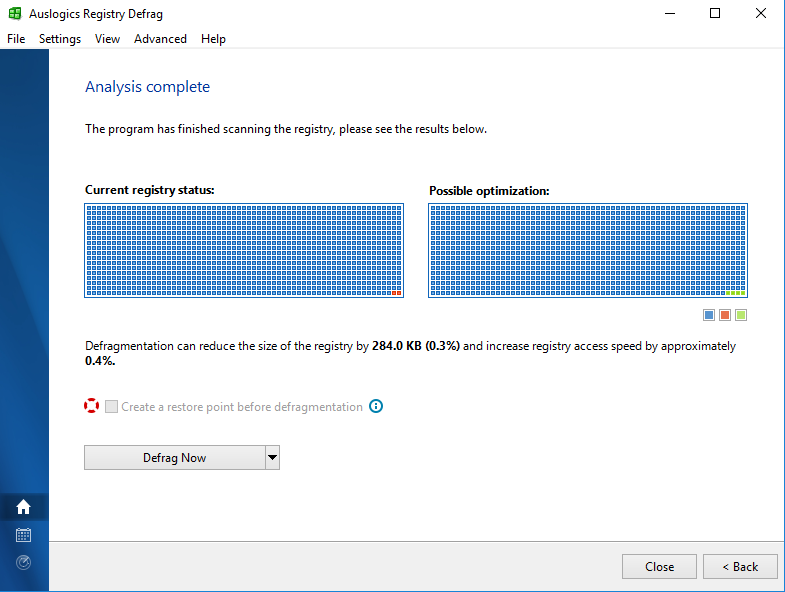Open the View menu

(107, 39)
